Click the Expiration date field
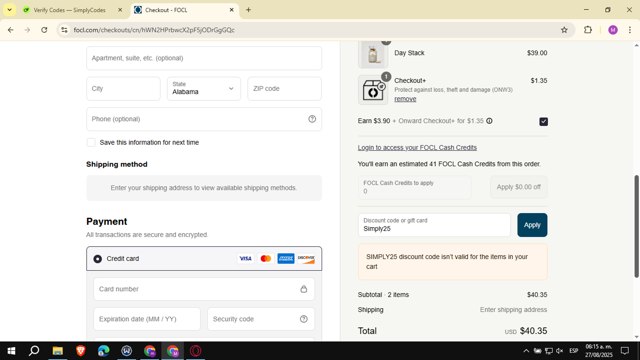The width and height of the screenshot is (640, 360). [x=147, y=319]
